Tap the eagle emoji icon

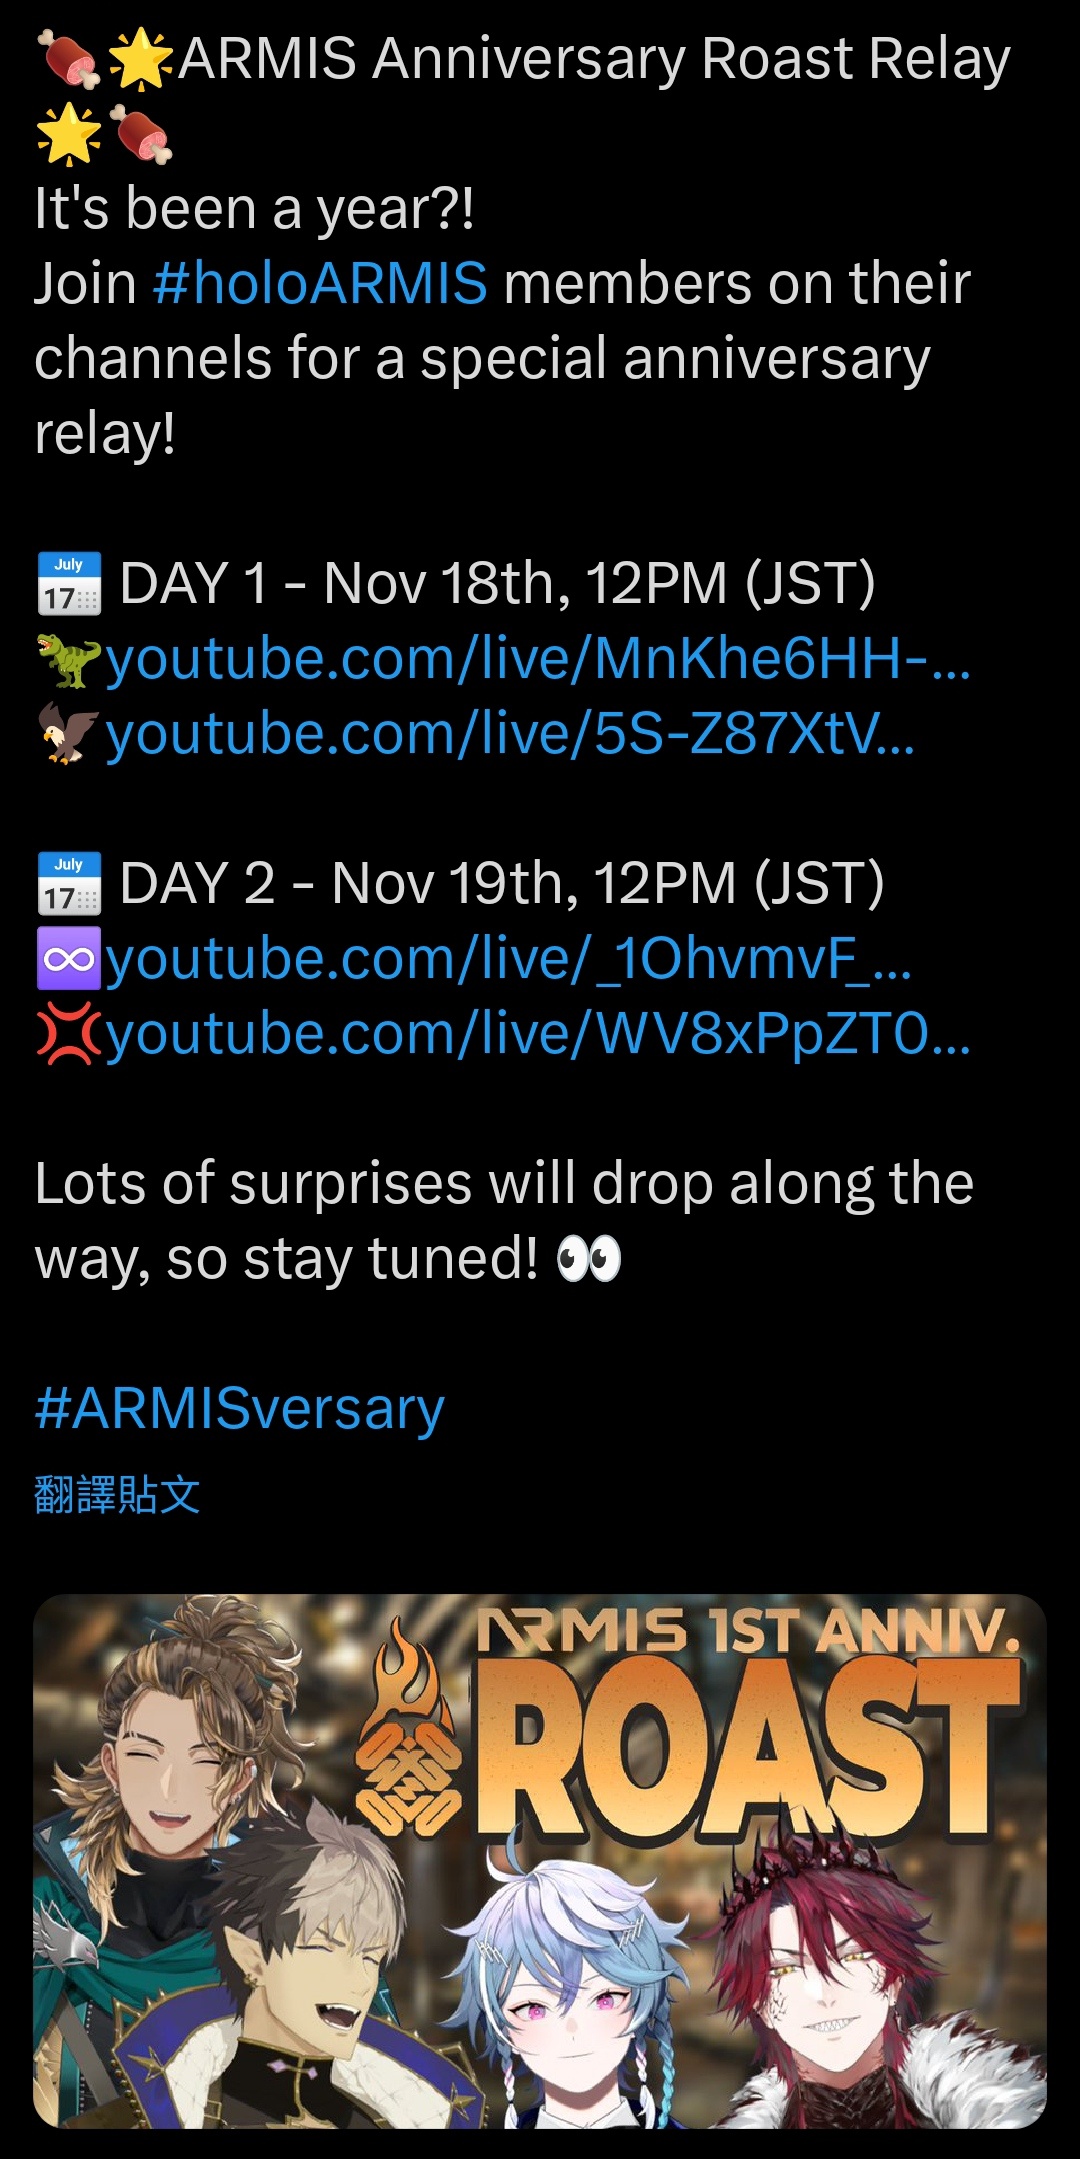pos(69,734)
